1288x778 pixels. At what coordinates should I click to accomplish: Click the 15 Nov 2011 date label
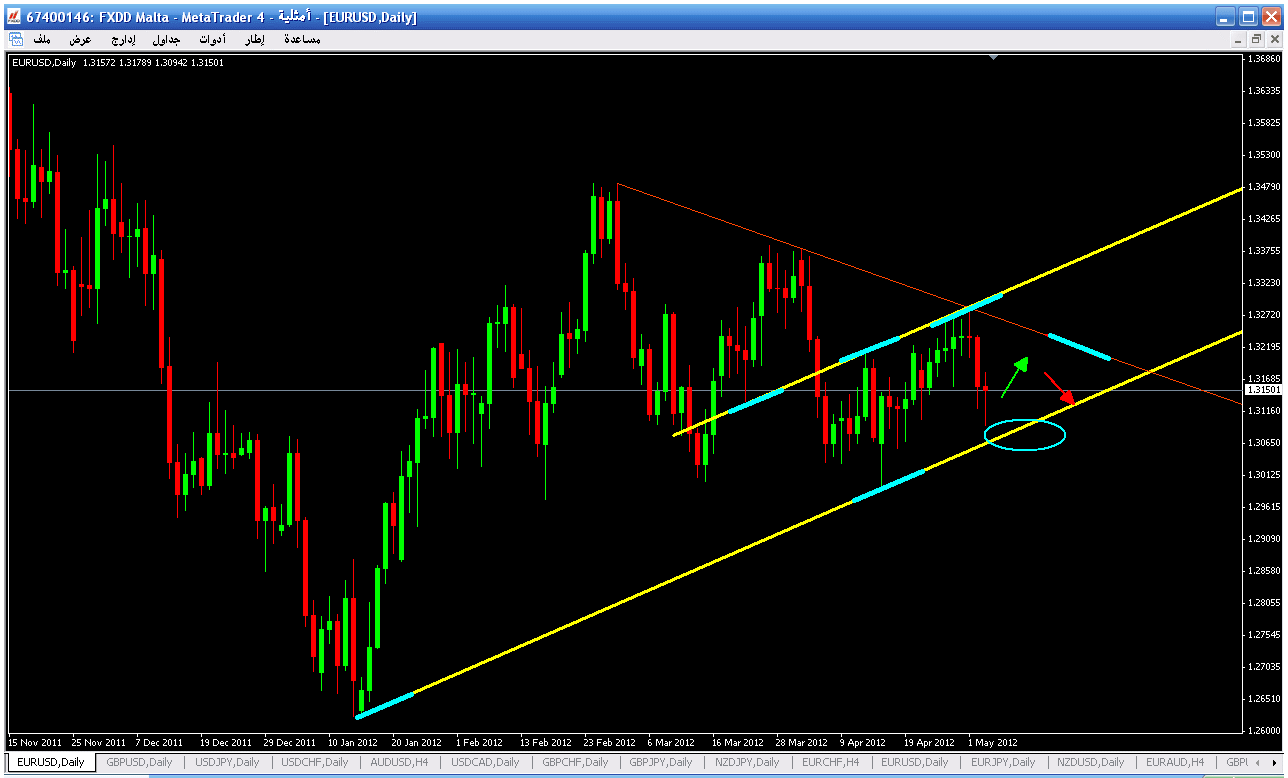click(x=35, y=743)
